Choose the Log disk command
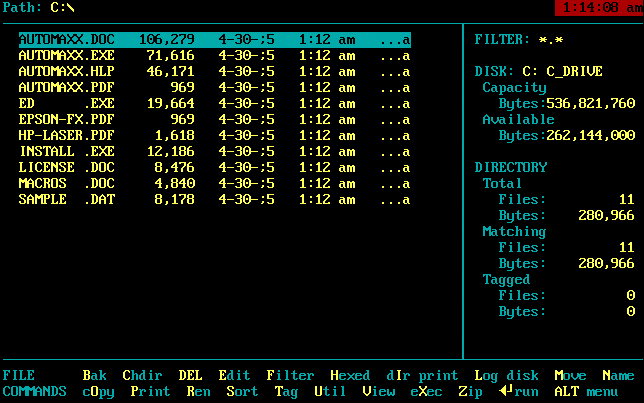644x403 pixels. click(x=506, y=375)
